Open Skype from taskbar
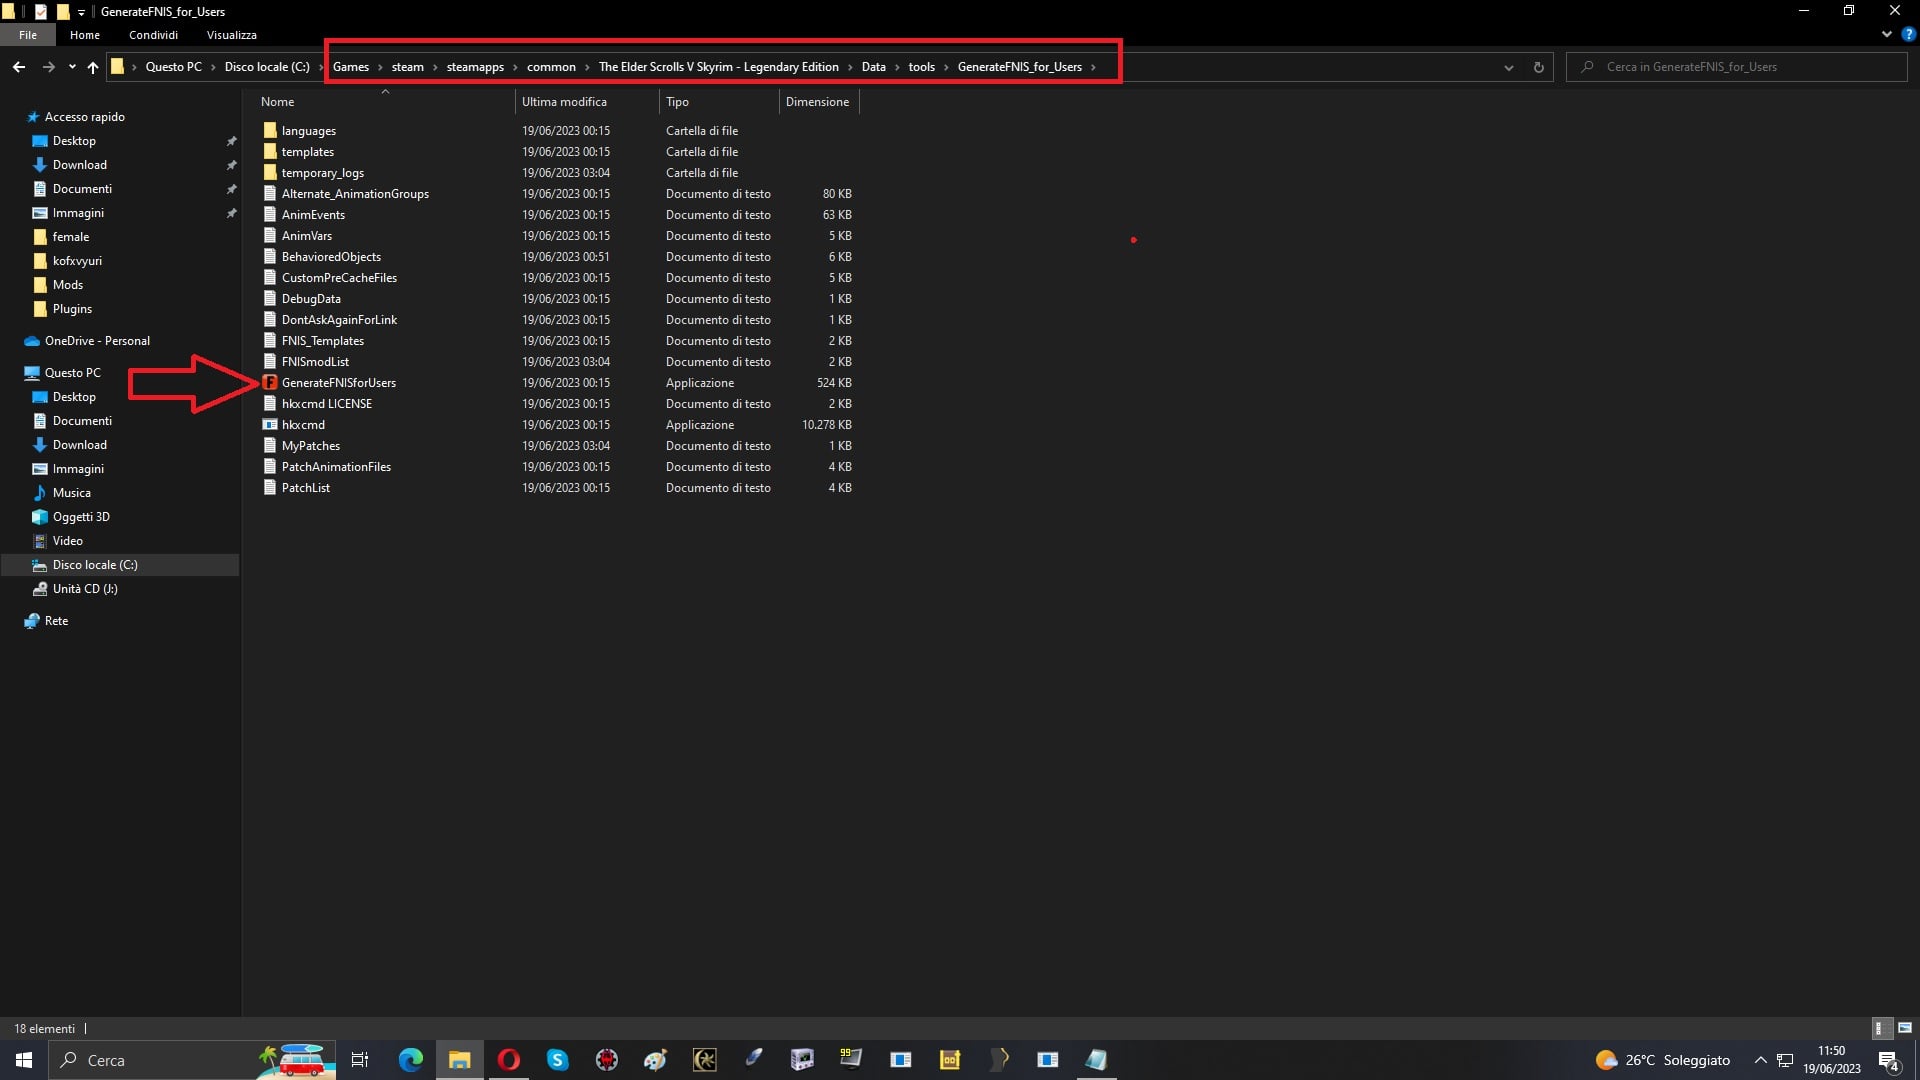 (558, 1060)
